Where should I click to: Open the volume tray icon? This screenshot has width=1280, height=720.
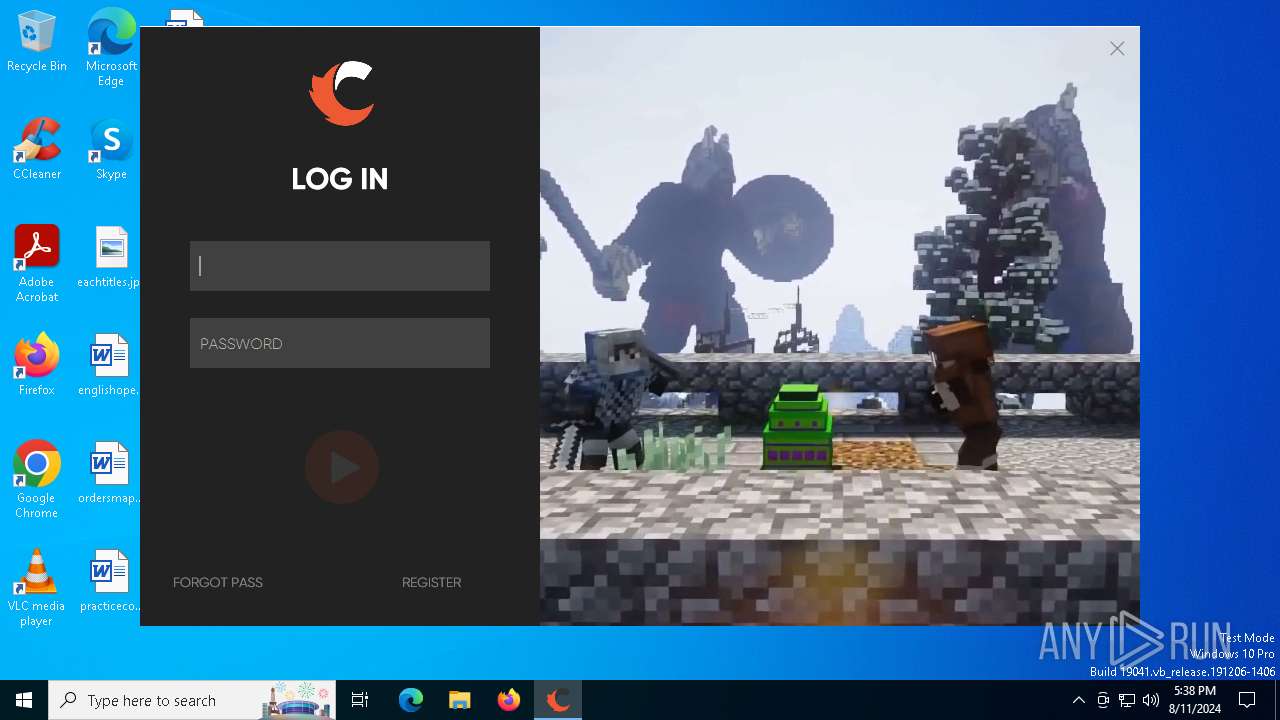coord(1151,700)
